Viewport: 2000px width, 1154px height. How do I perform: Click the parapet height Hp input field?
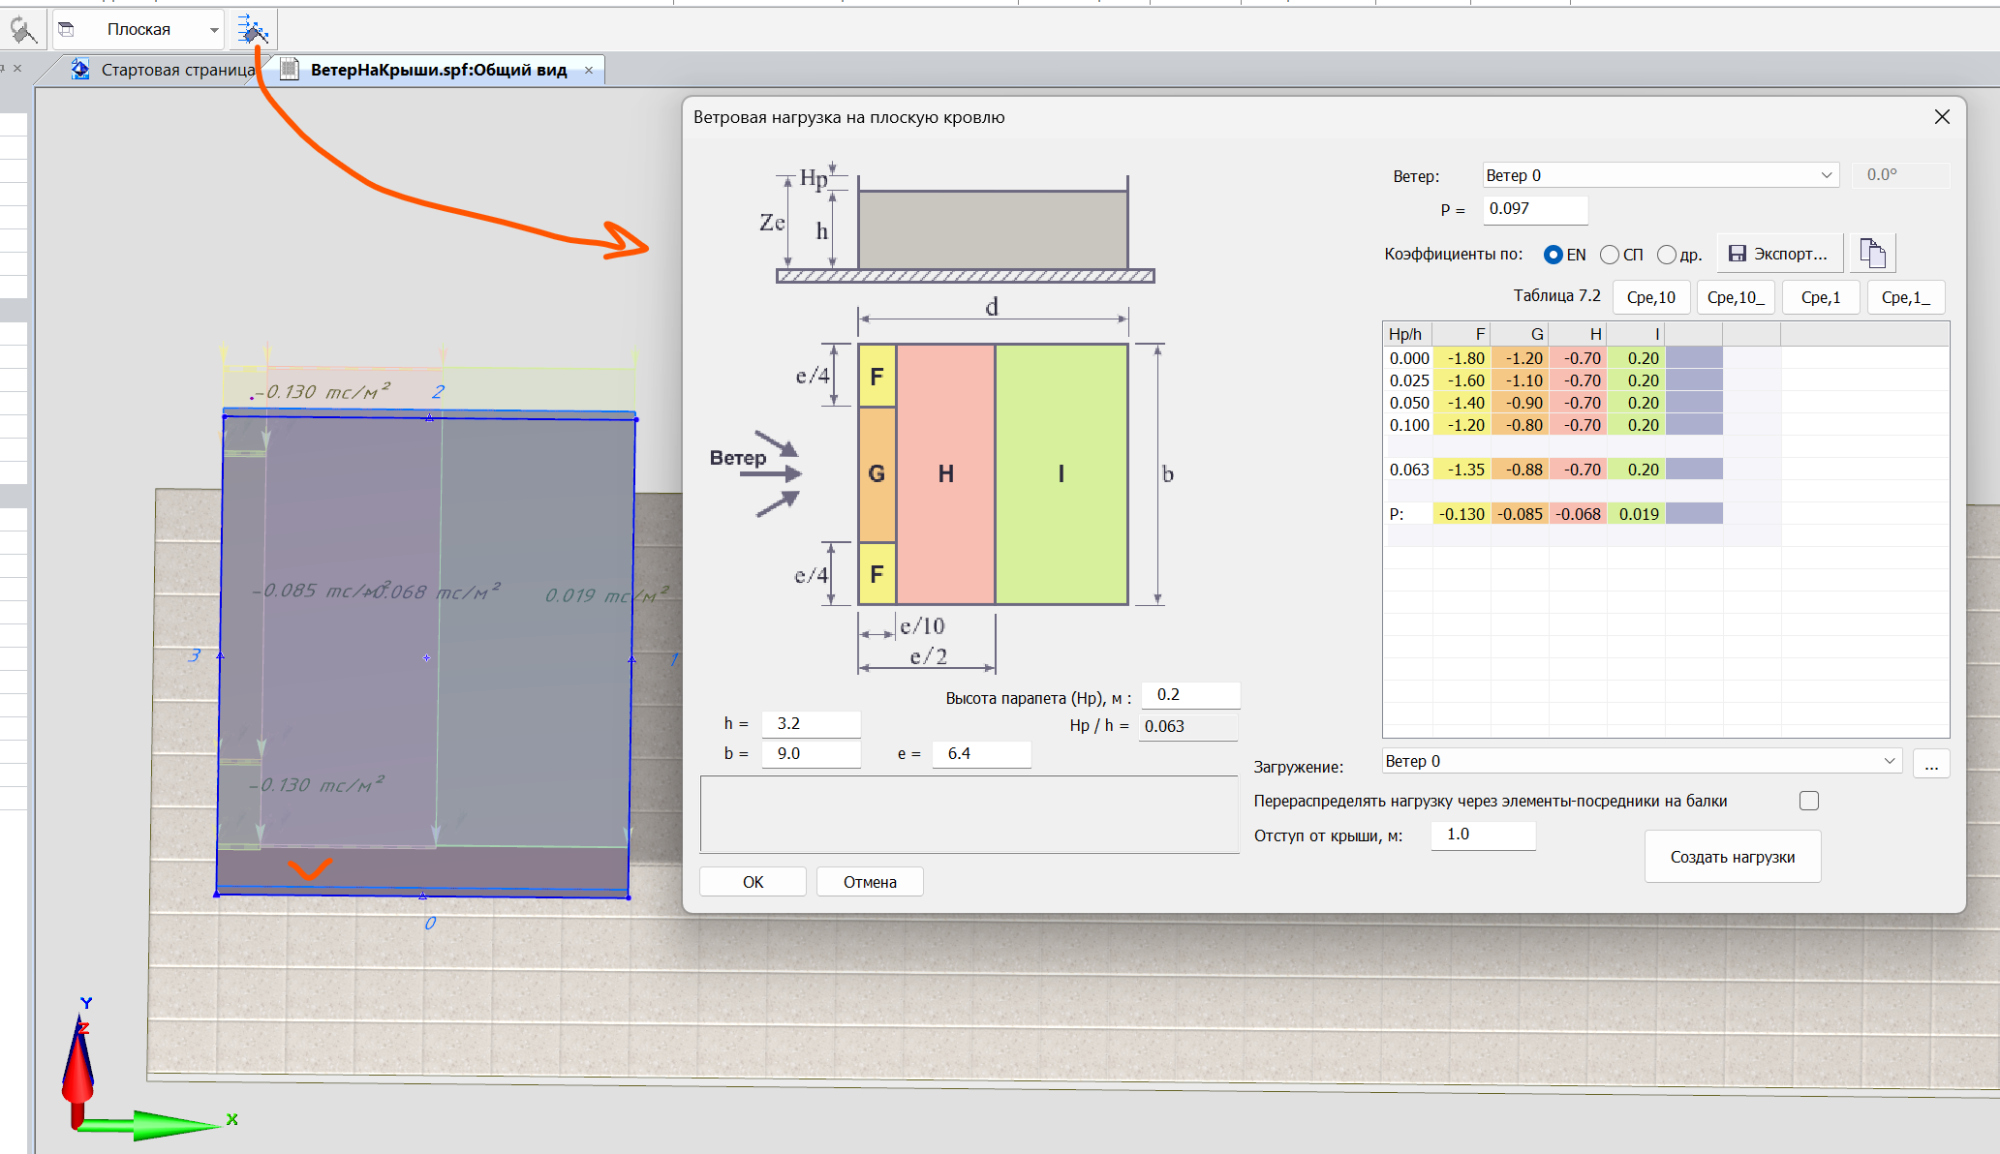coord(1190,695)
